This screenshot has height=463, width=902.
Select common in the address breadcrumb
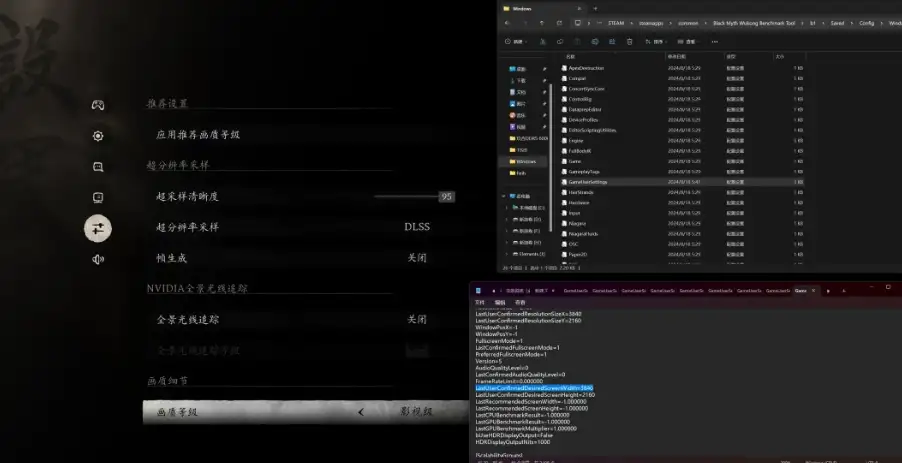688,24
